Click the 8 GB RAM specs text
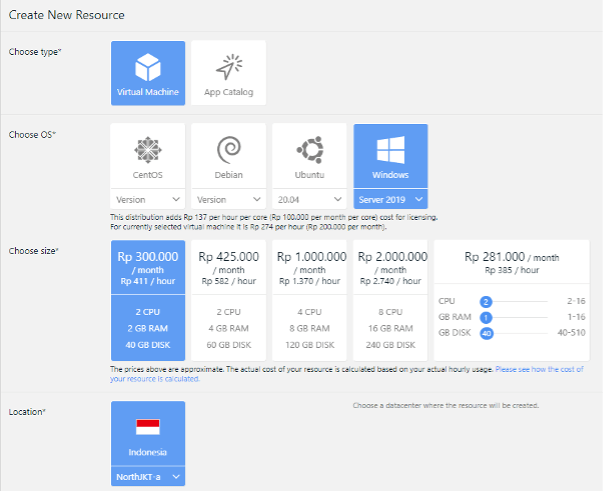This screenshot has width=604, height=492. click(310, 328)
